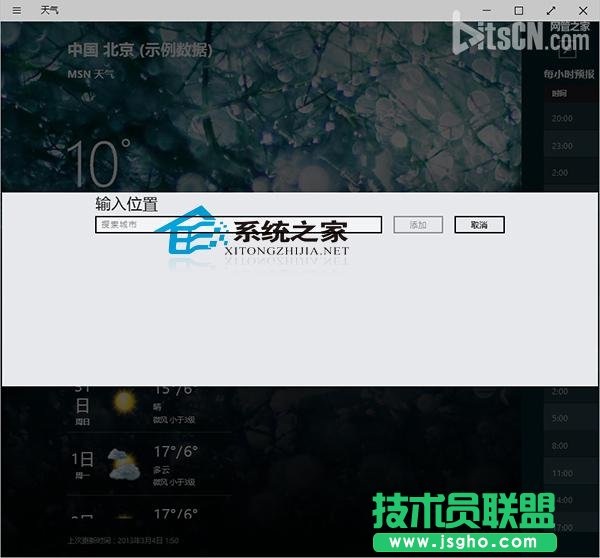The height and width of the screenshot is (558, 600).
Task: Select the 20:00 hourly forecast row
Action: click(x=571, y=118)
